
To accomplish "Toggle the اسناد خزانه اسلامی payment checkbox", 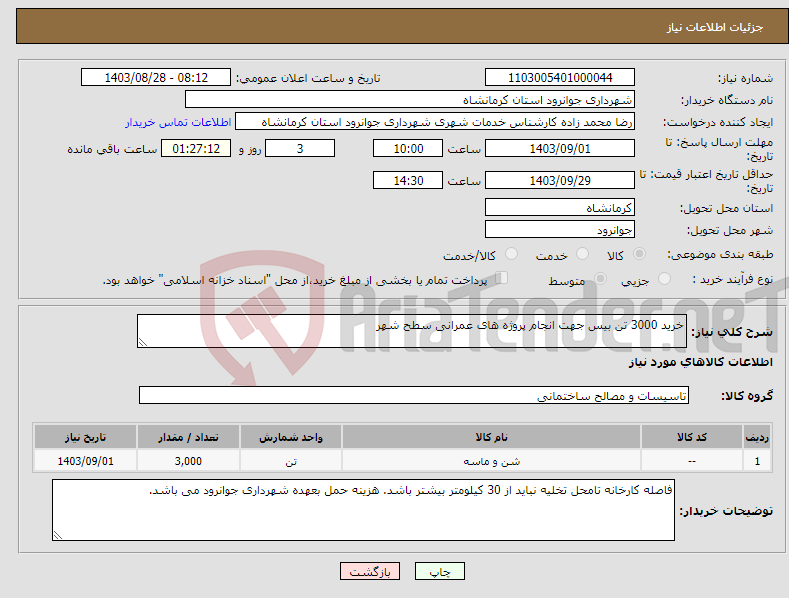I will 502,277.
